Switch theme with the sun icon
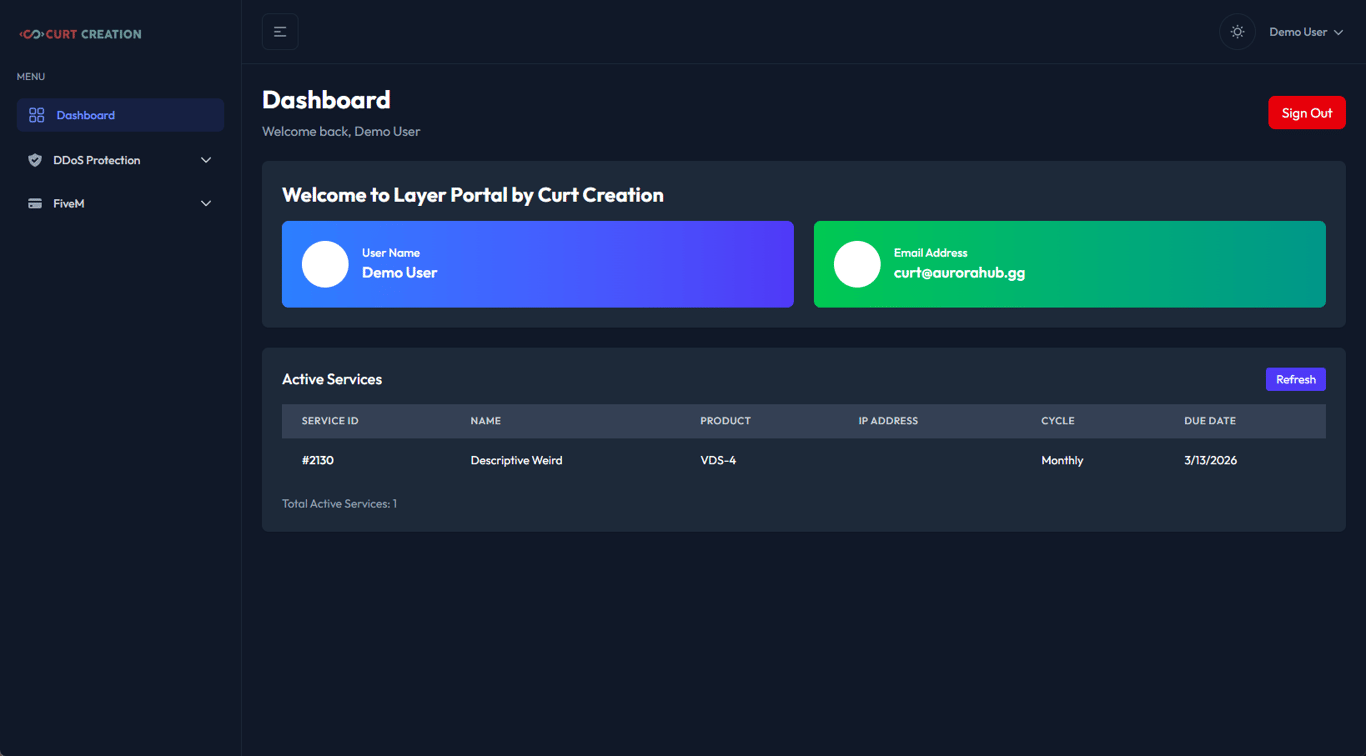 tap(1237, 32)
